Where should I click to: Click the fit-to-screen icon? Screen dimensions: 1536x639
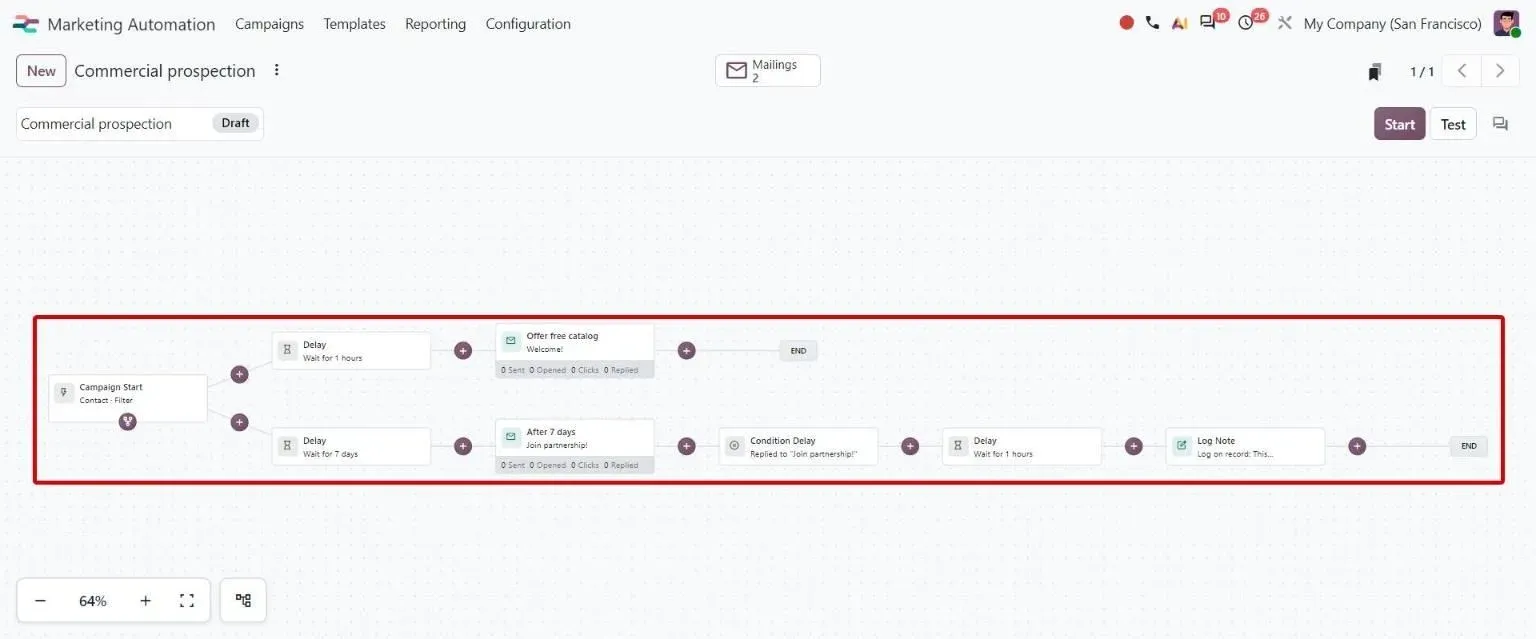click(x=187, y=601)
